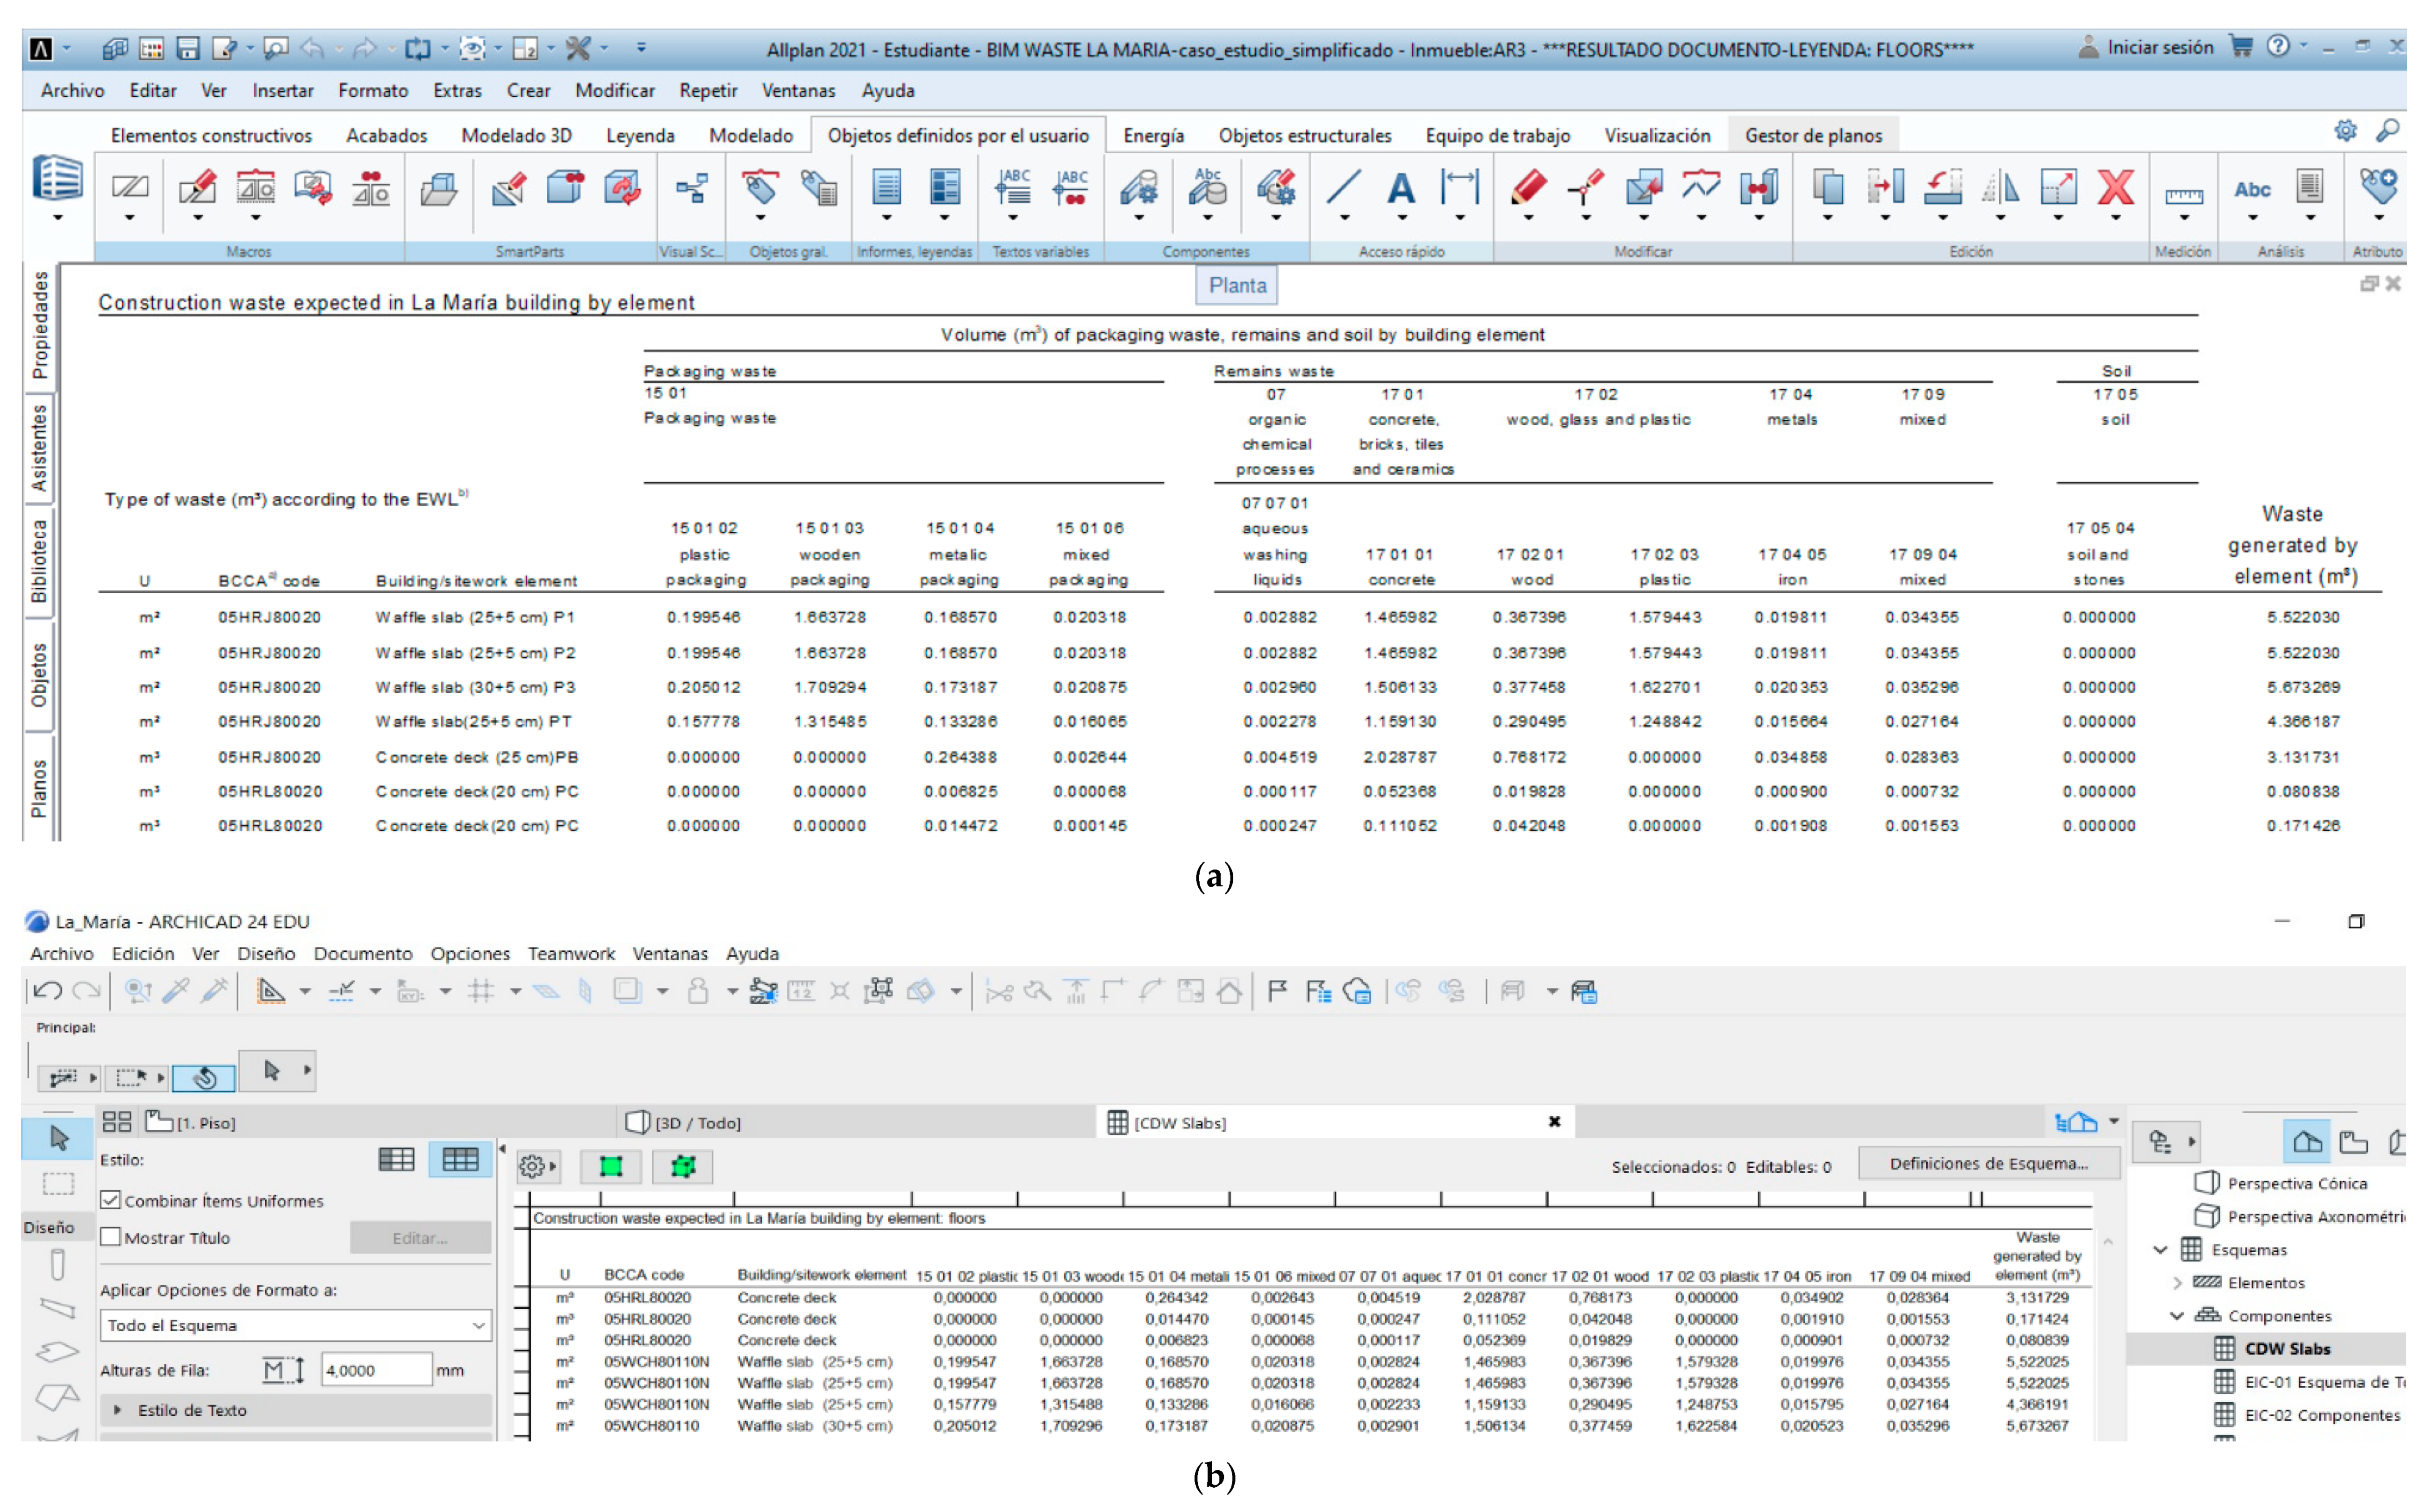This screenshot has height=1512, width=2432.
Task: Click the Planta view label button
Action: tap(1236, 286)
